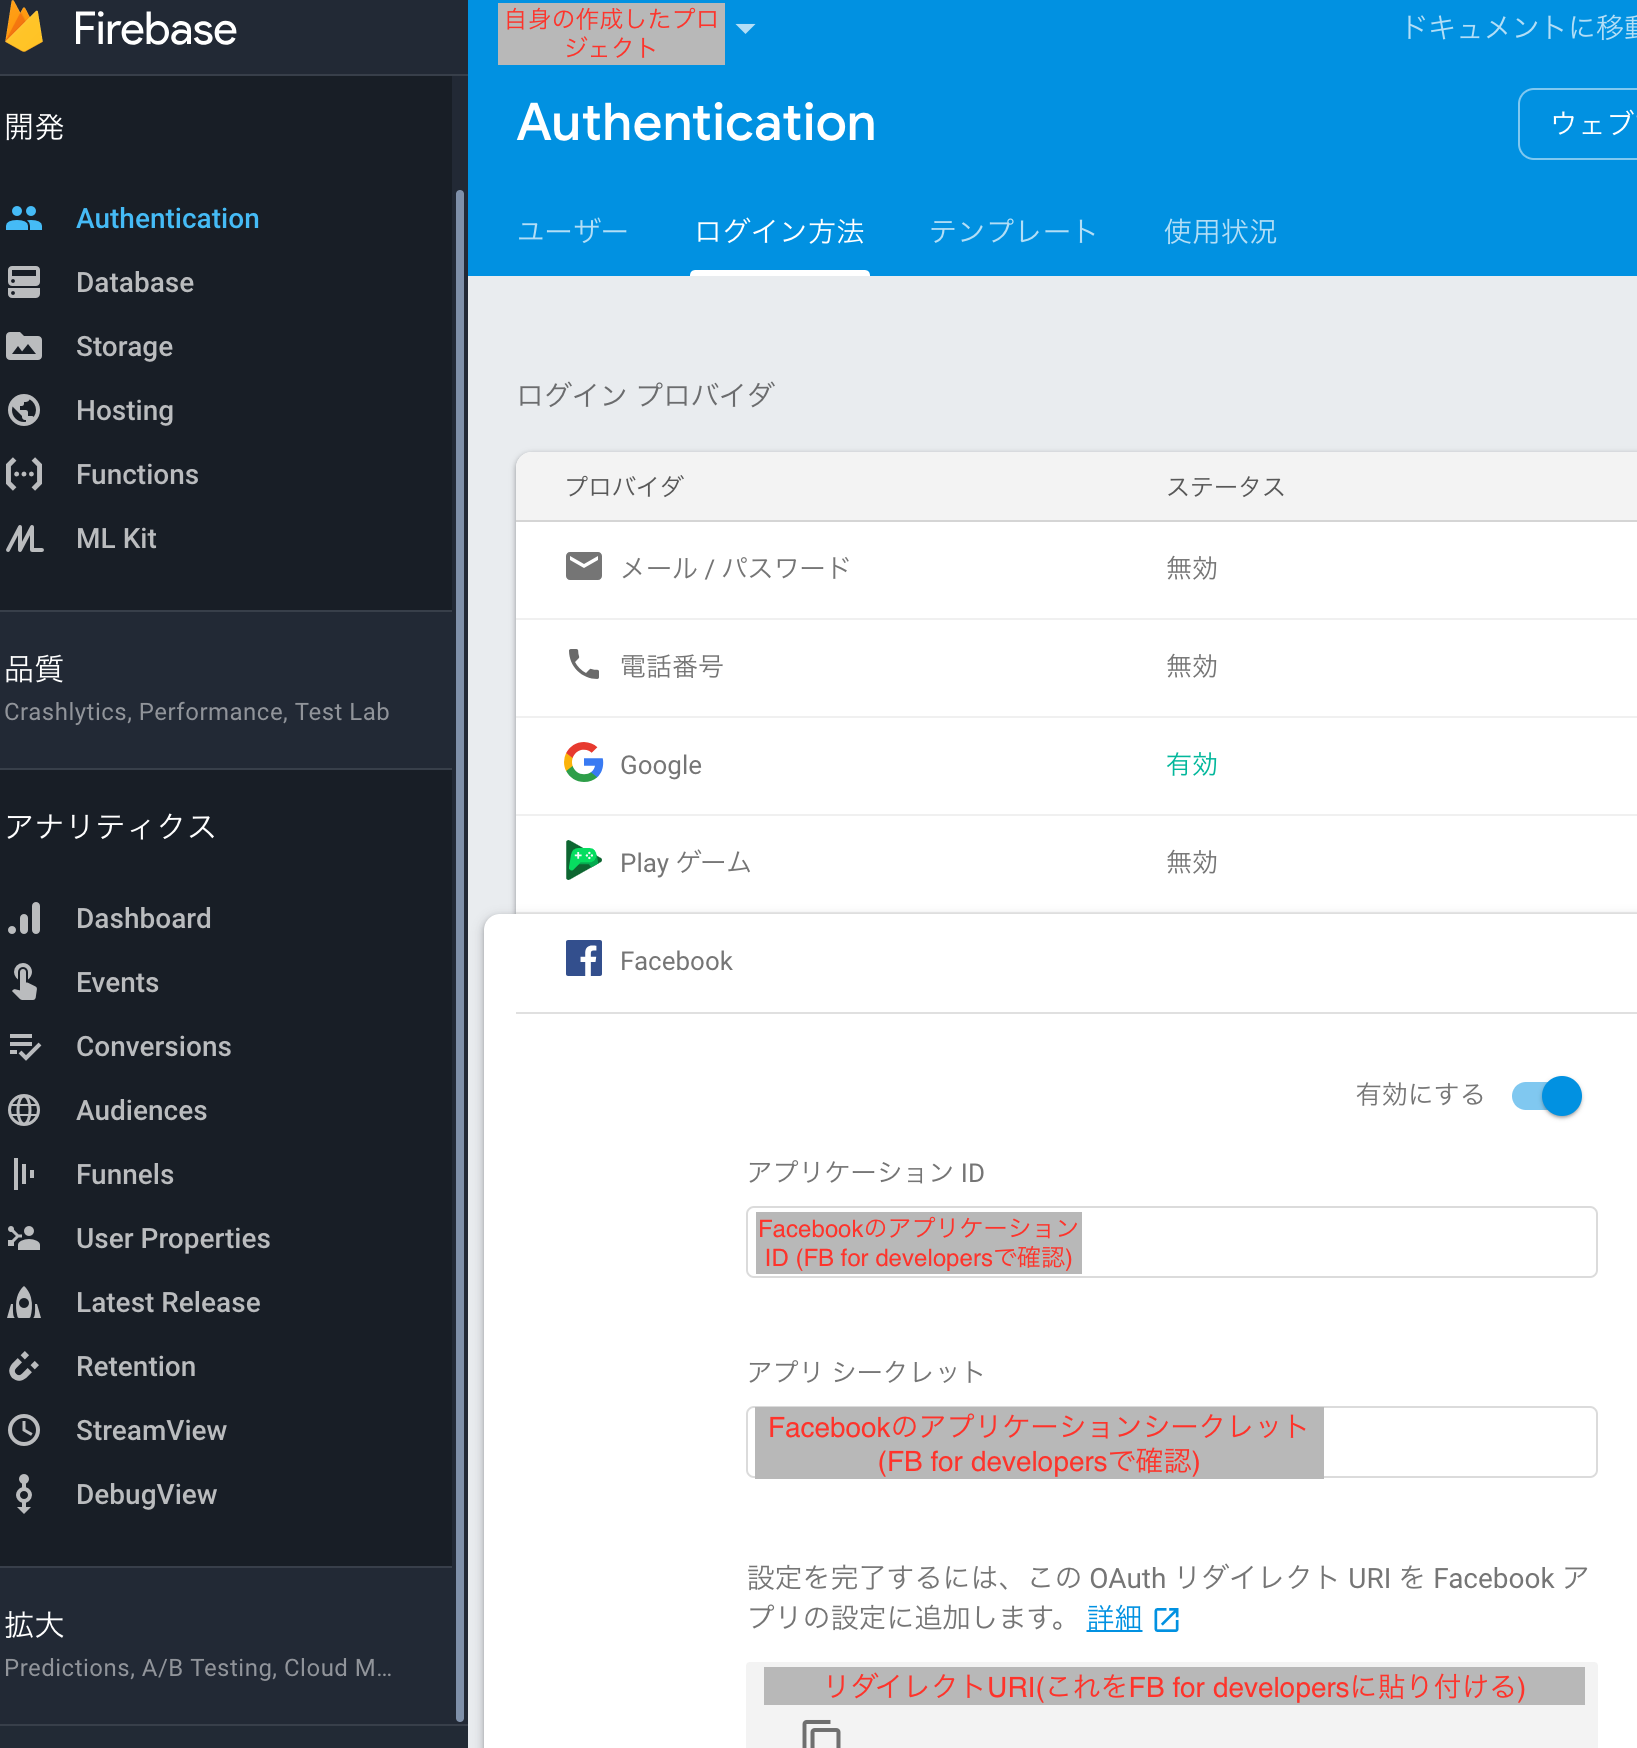1637x1748 pixels.
Task: Open the Storage menu item
Action: 125,346
